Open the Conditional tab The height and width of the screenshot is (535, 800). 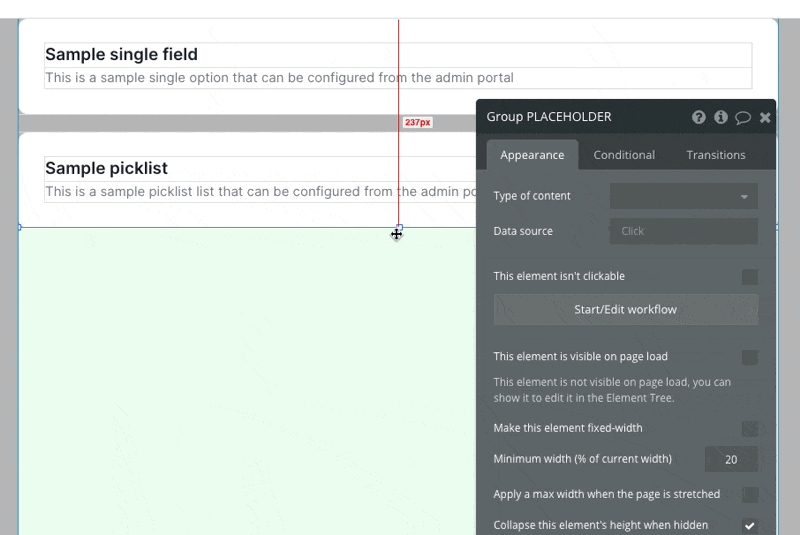point(624,155)
